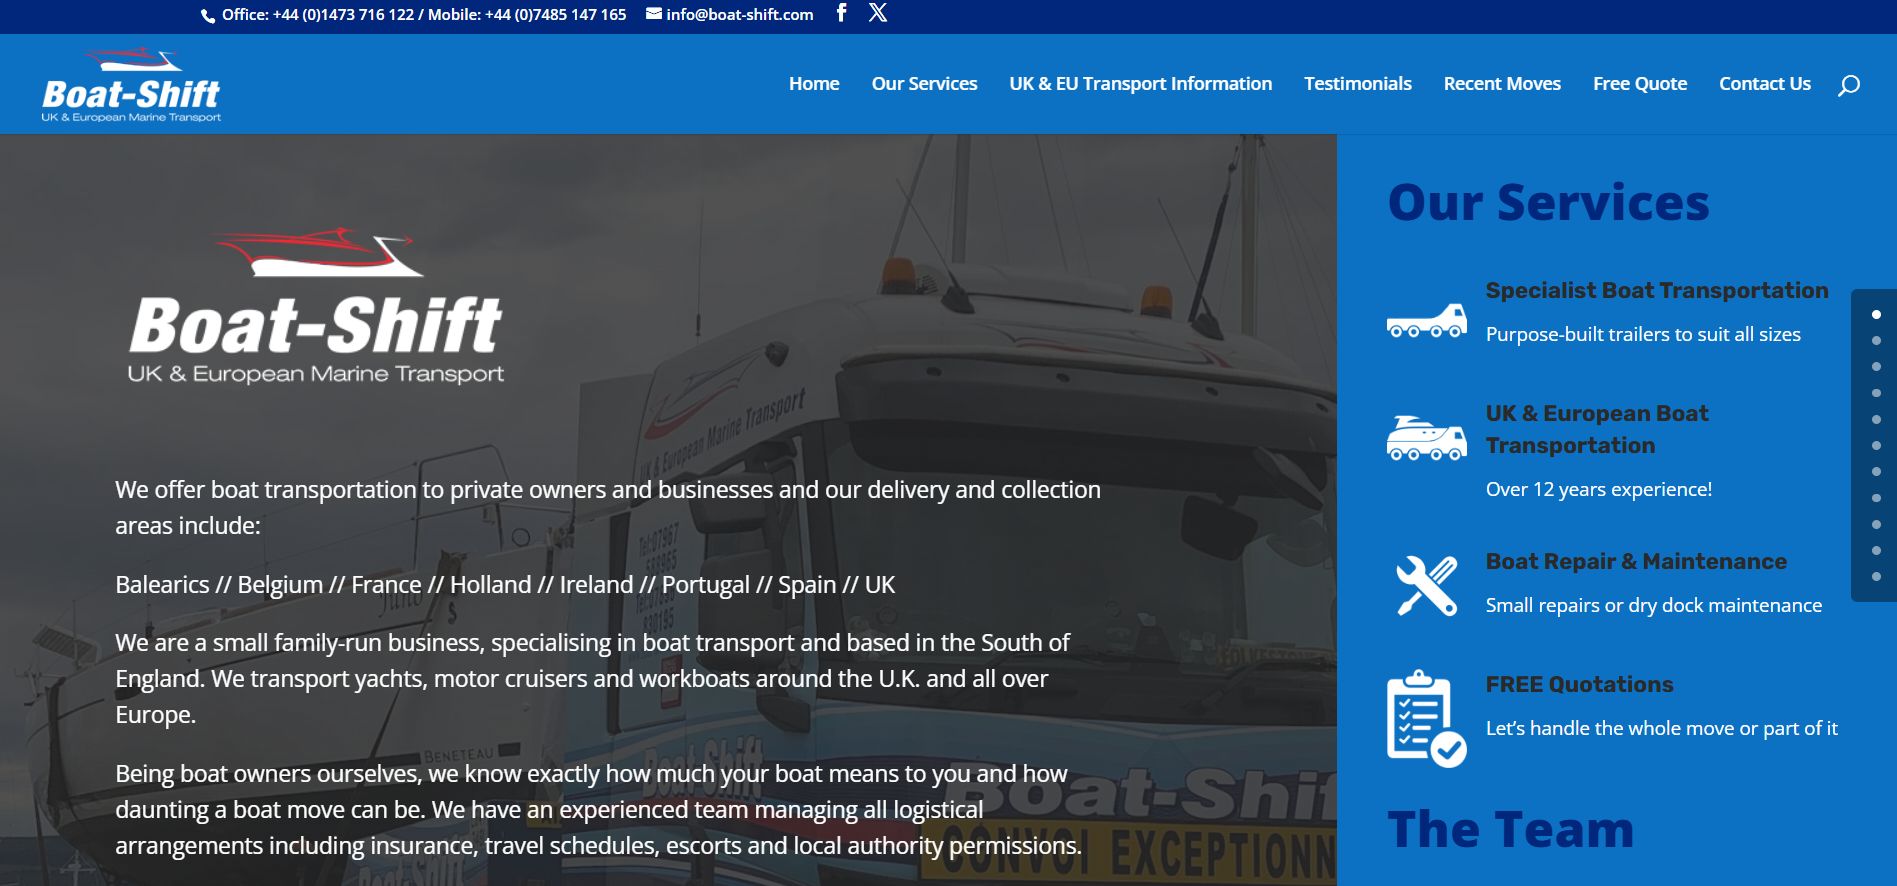Click the FREE Quotations heading

coord(1579,685)
